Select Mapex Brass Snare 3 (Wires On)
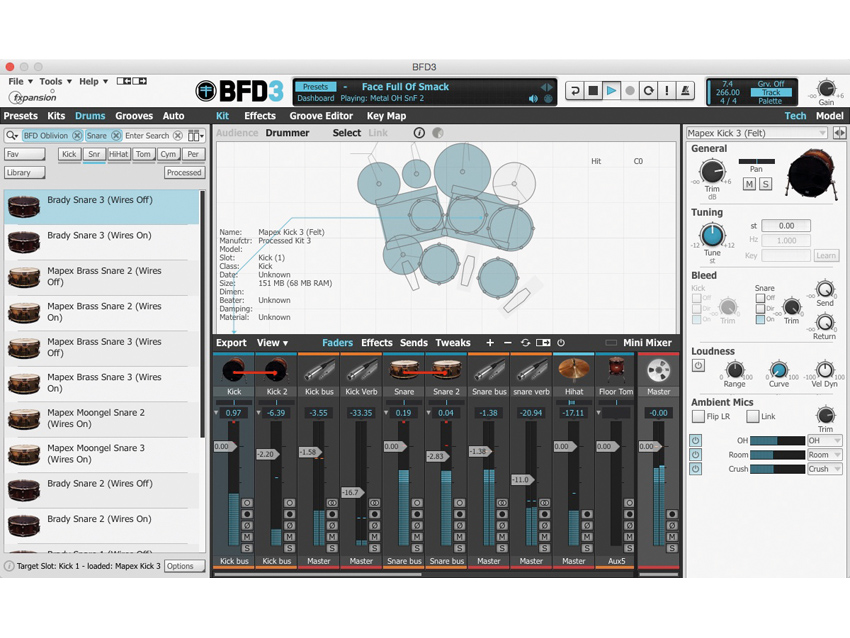The width and height of the screenshot is (850, 638). pyautogui.click(x=102, y=383)
